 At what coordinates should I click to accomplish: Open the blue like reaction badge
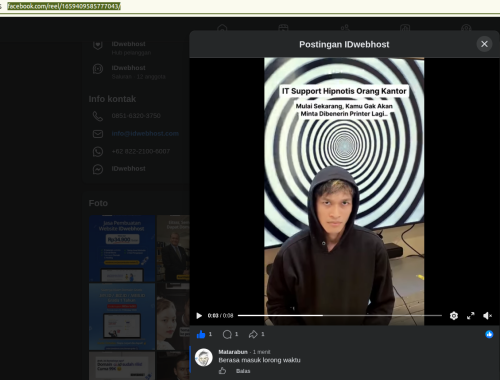tap(489, 334)
